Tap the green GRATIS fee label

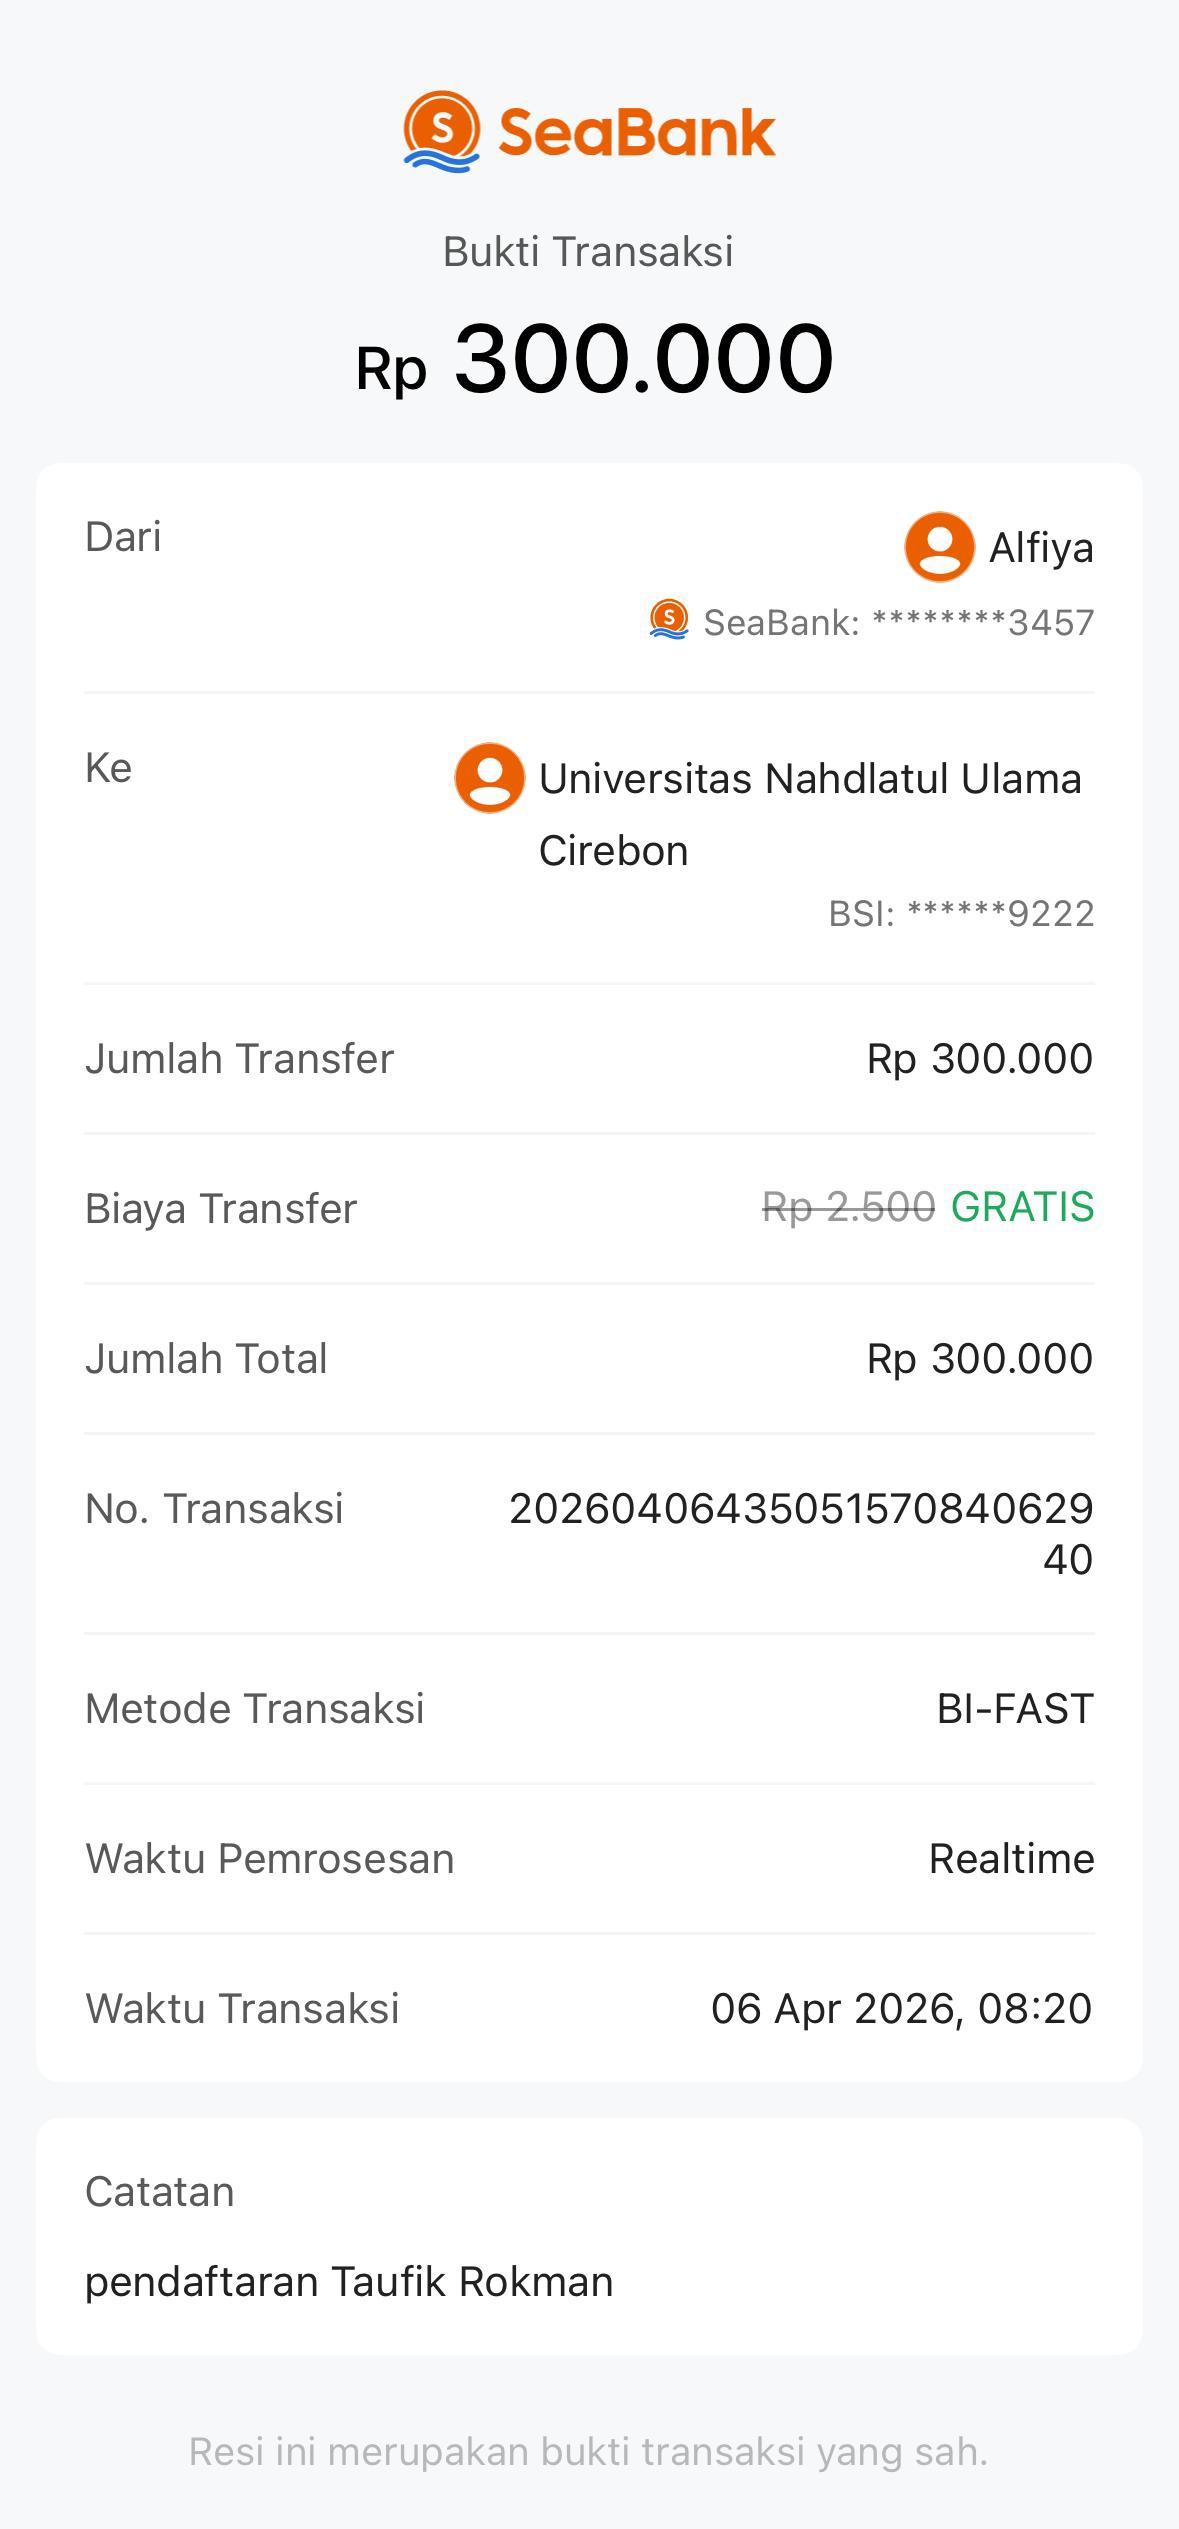click(x=1022, y=1207)
